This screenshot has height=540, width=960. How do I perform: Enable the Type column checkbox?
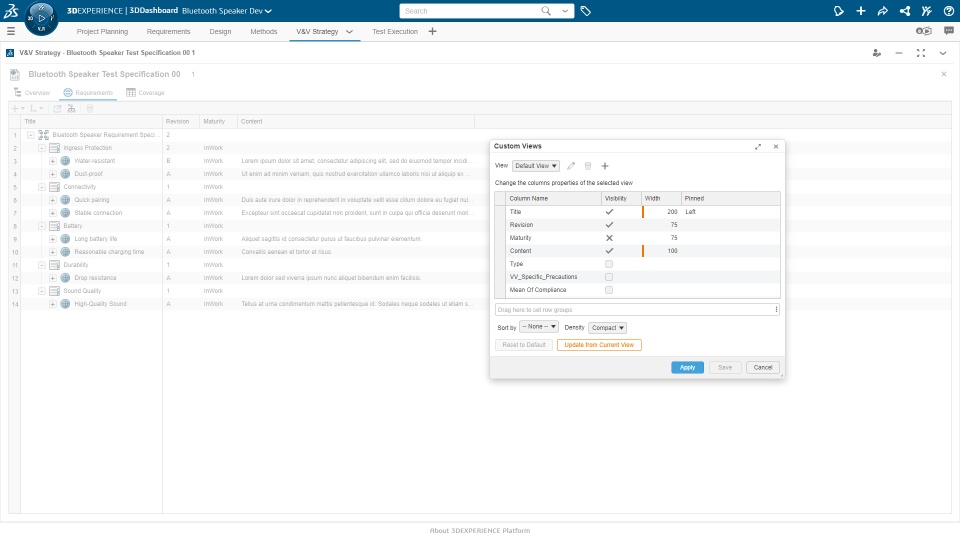point(609,264)
